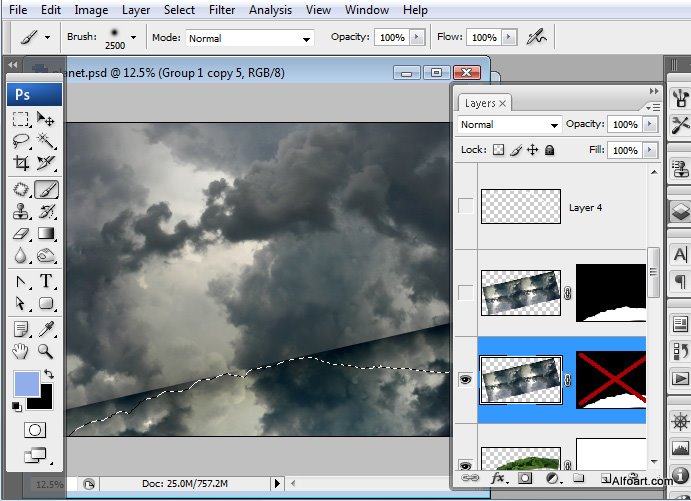Image resolution: width=691 pixels, height=501 pixels.
Task: Click the Layer 4 thumbnail
Action: point(521,207)
